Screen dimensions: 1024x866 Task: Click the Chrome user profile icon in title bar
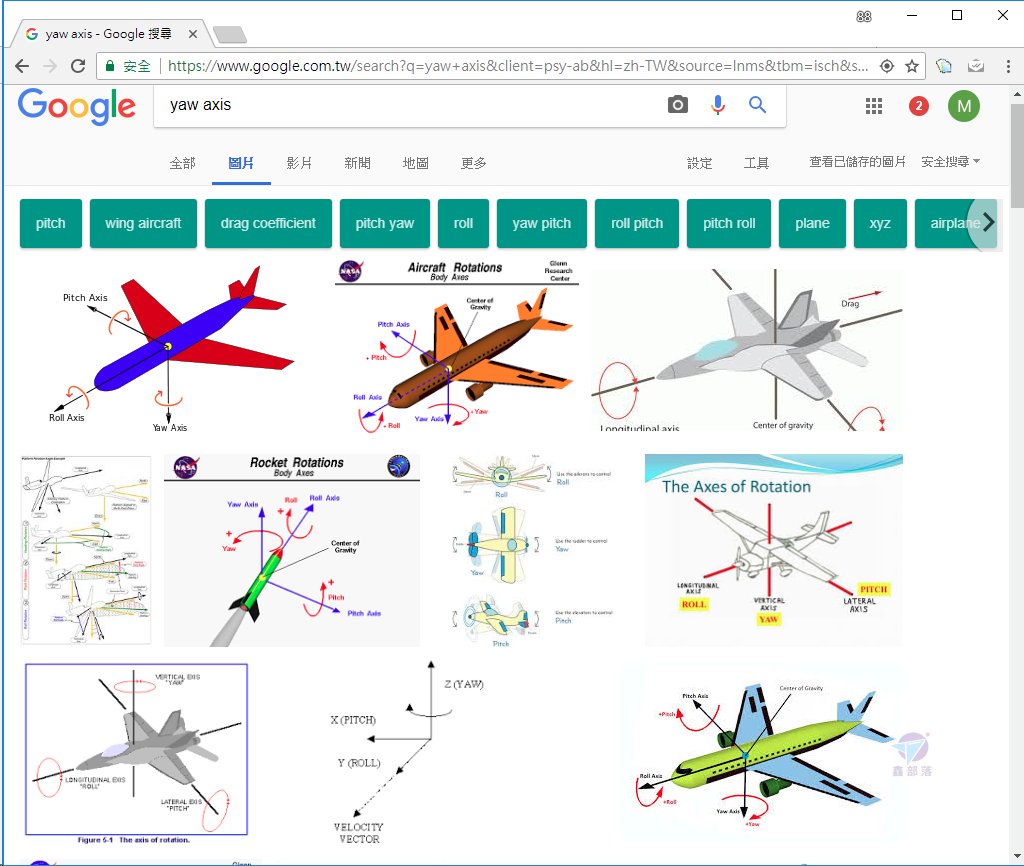(863, 16)
